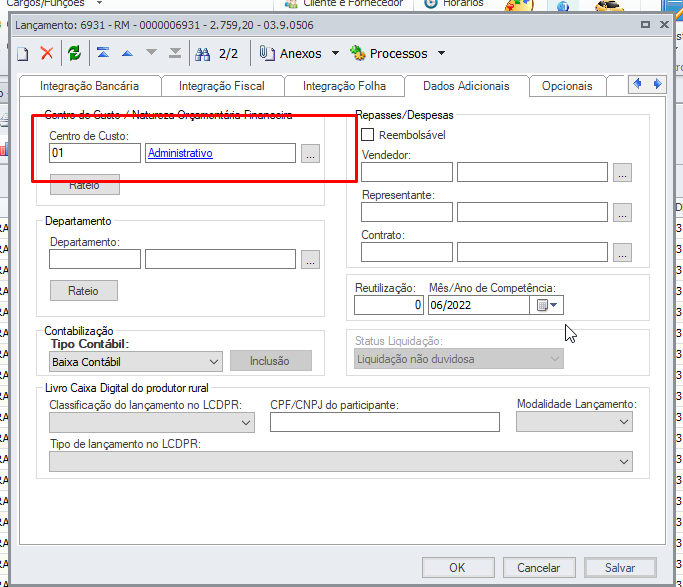Image resolution: width=683 pixels, height=587 pixels.
Task: Switch to Integração Bancária tab
Action: click(x=89, y=86)
